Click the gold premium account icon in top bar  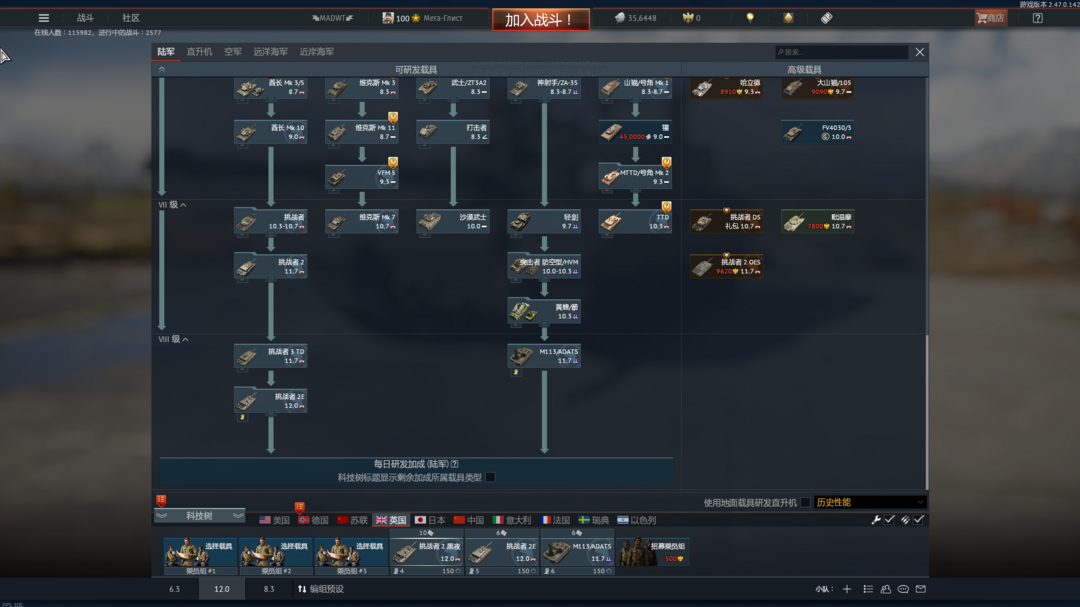tap(788, 18)
